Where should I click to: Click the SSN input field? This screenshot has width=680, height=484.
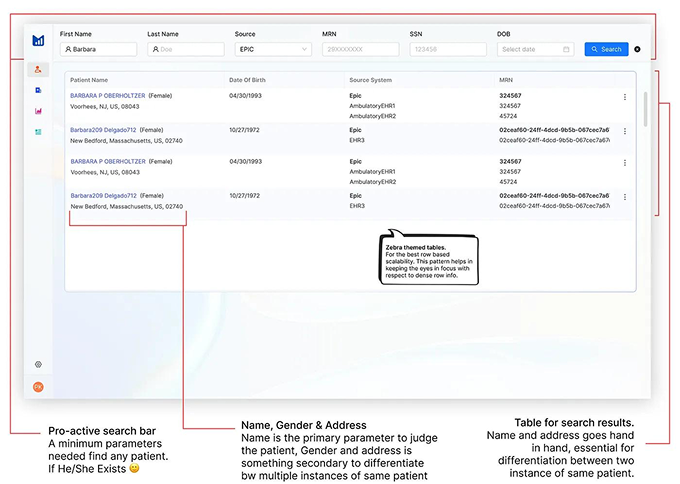point(448,49)
